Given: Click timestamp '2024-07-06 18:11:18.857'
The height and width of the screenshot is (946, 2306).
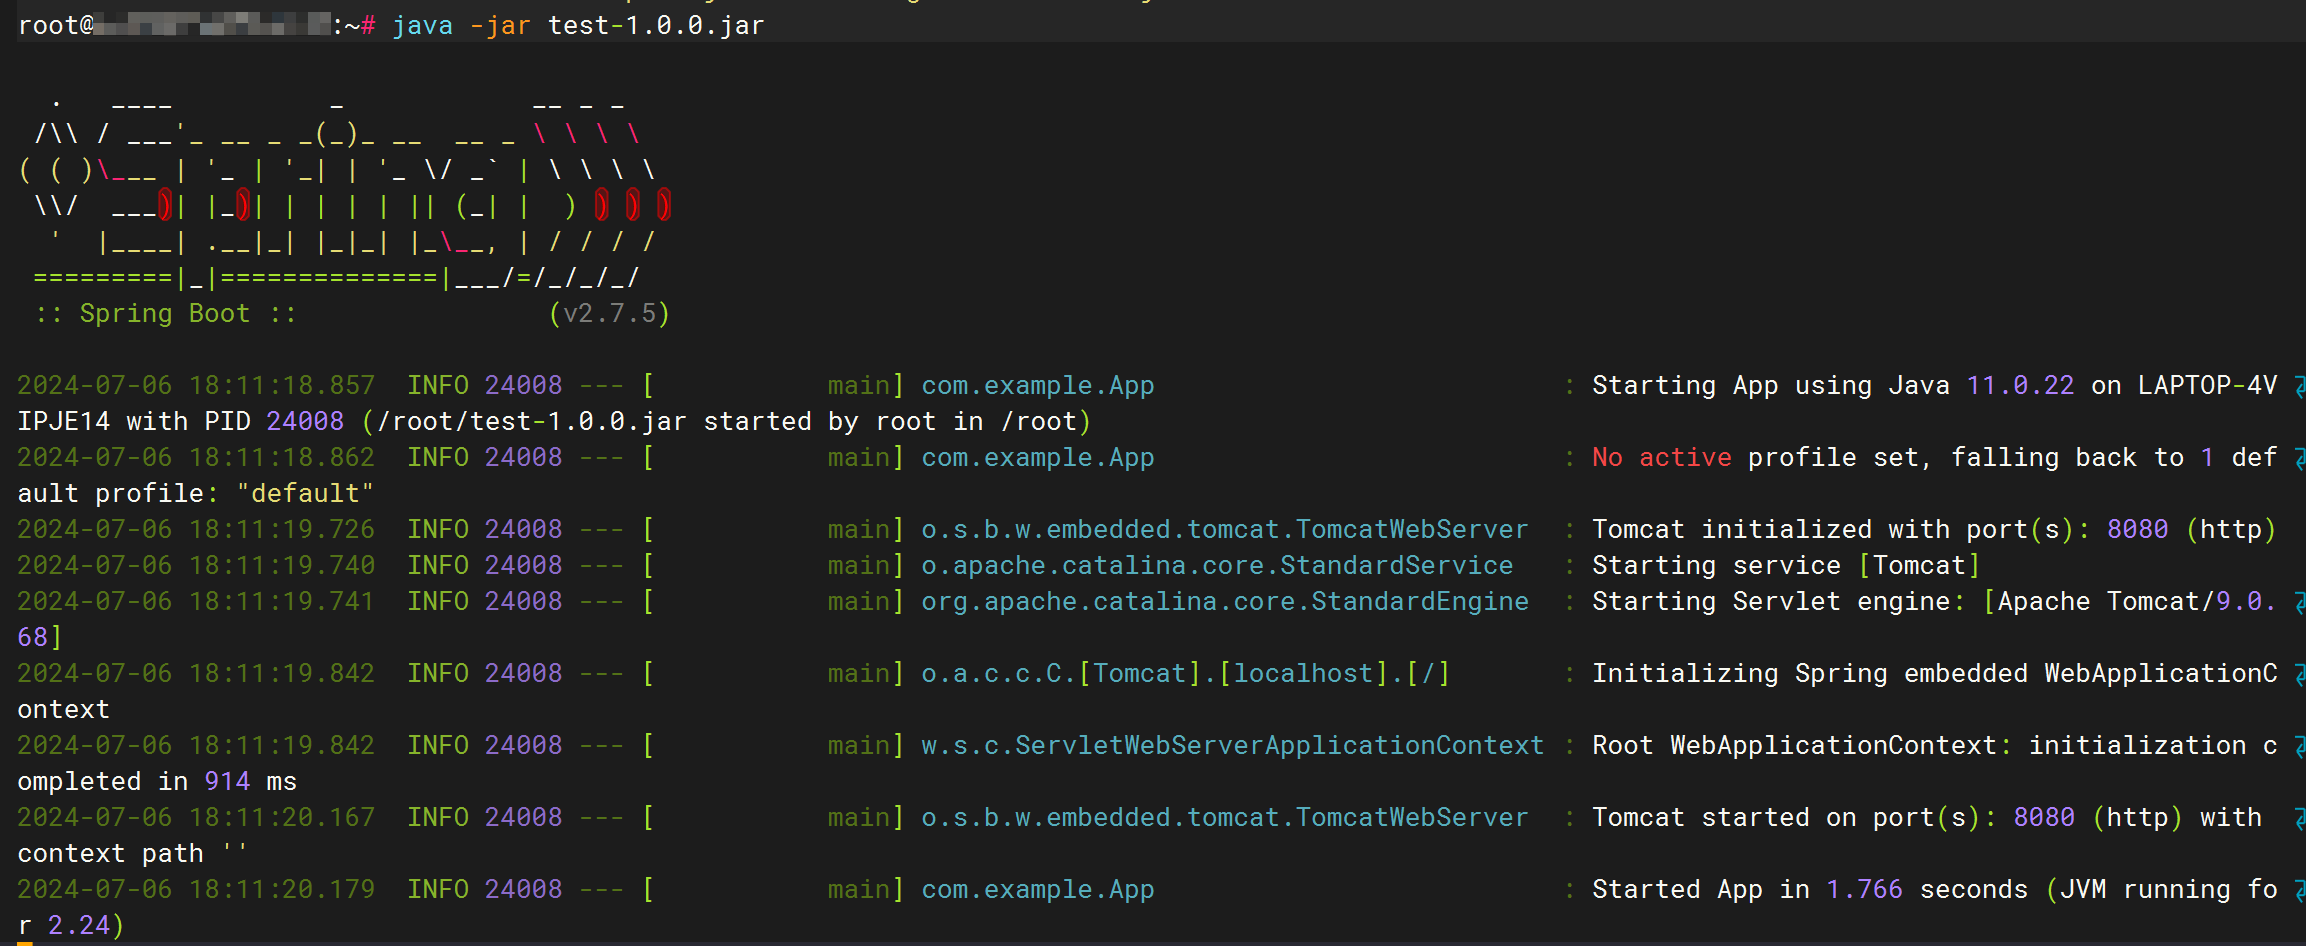Looking at the screenshot, I should click(x=196, y=385).
